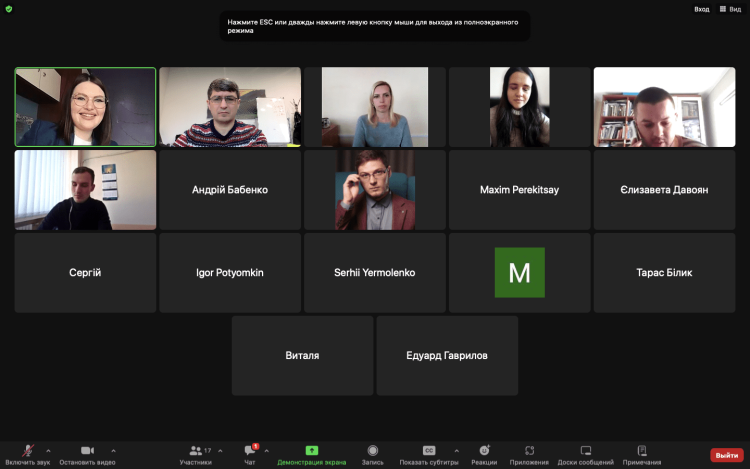Start Демонстрация экрана screen sharing
This screenshot has width=750, height=469.
tap(311, 455)
